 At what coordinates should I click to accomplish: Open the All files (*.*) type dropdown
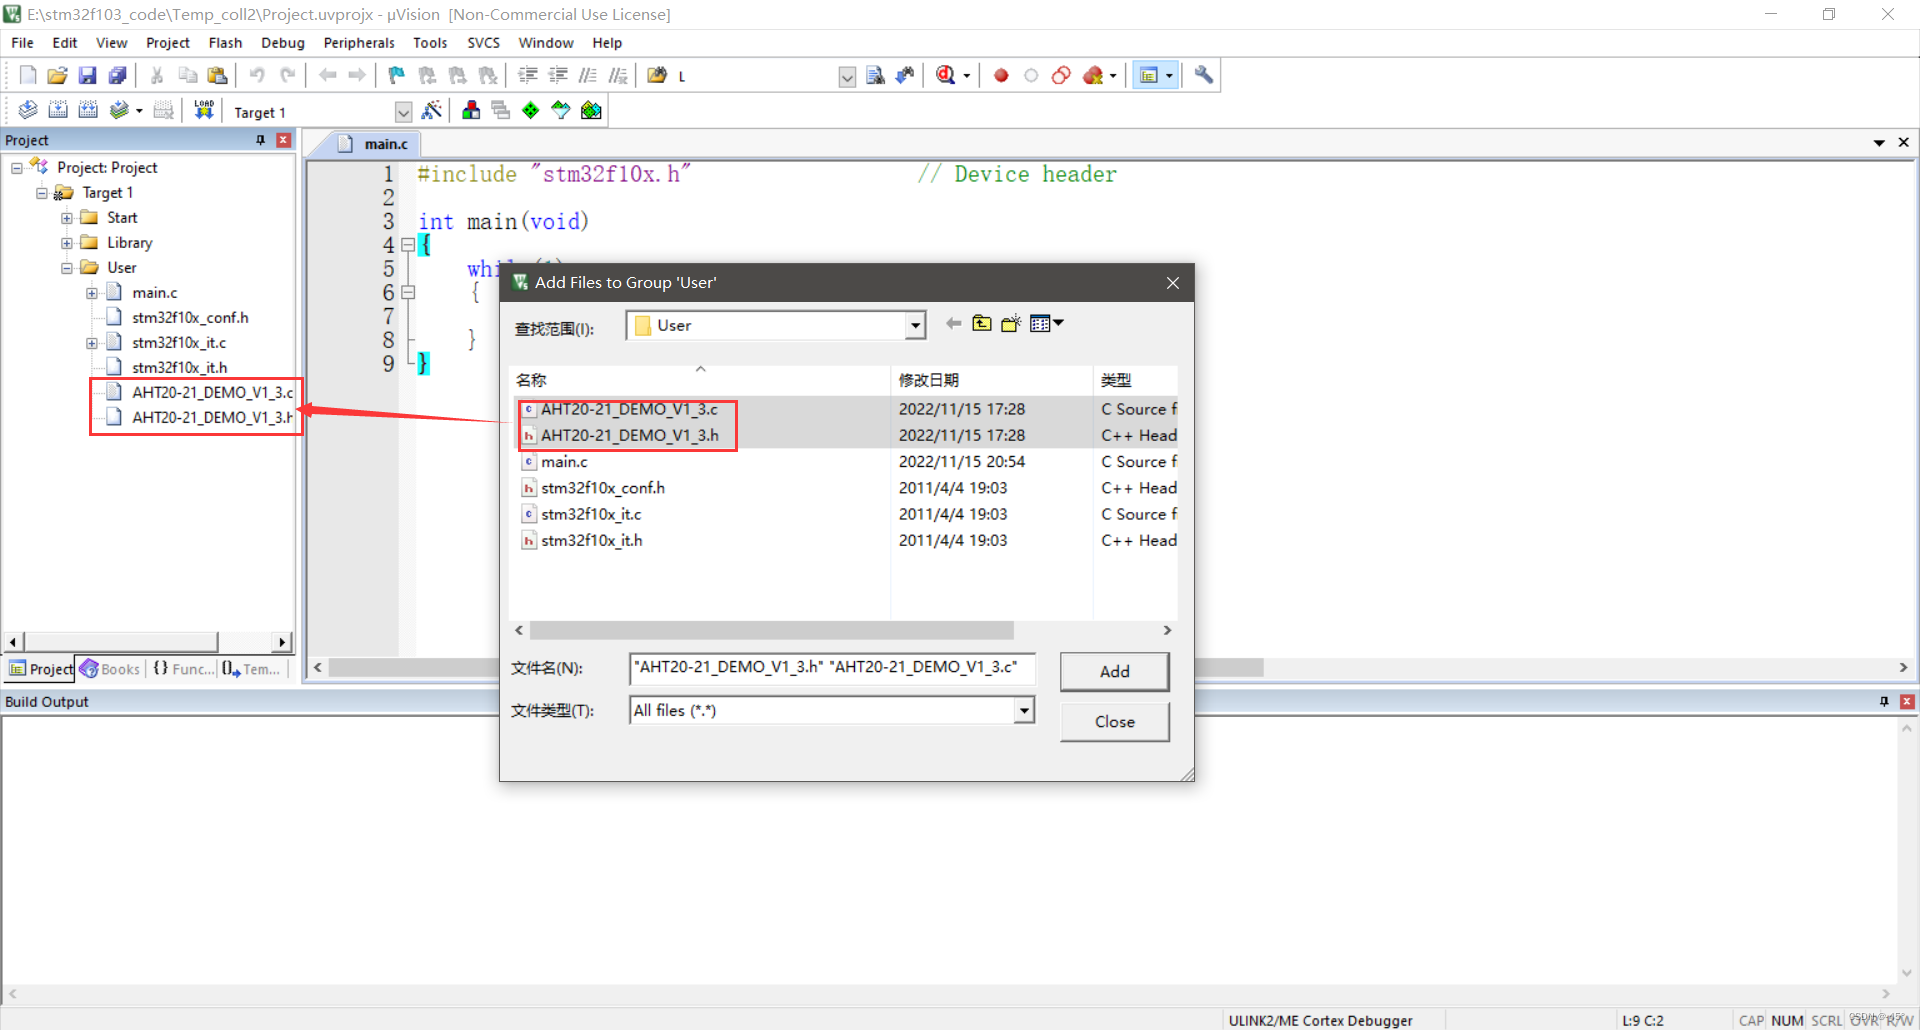[x=1023, y=710]
